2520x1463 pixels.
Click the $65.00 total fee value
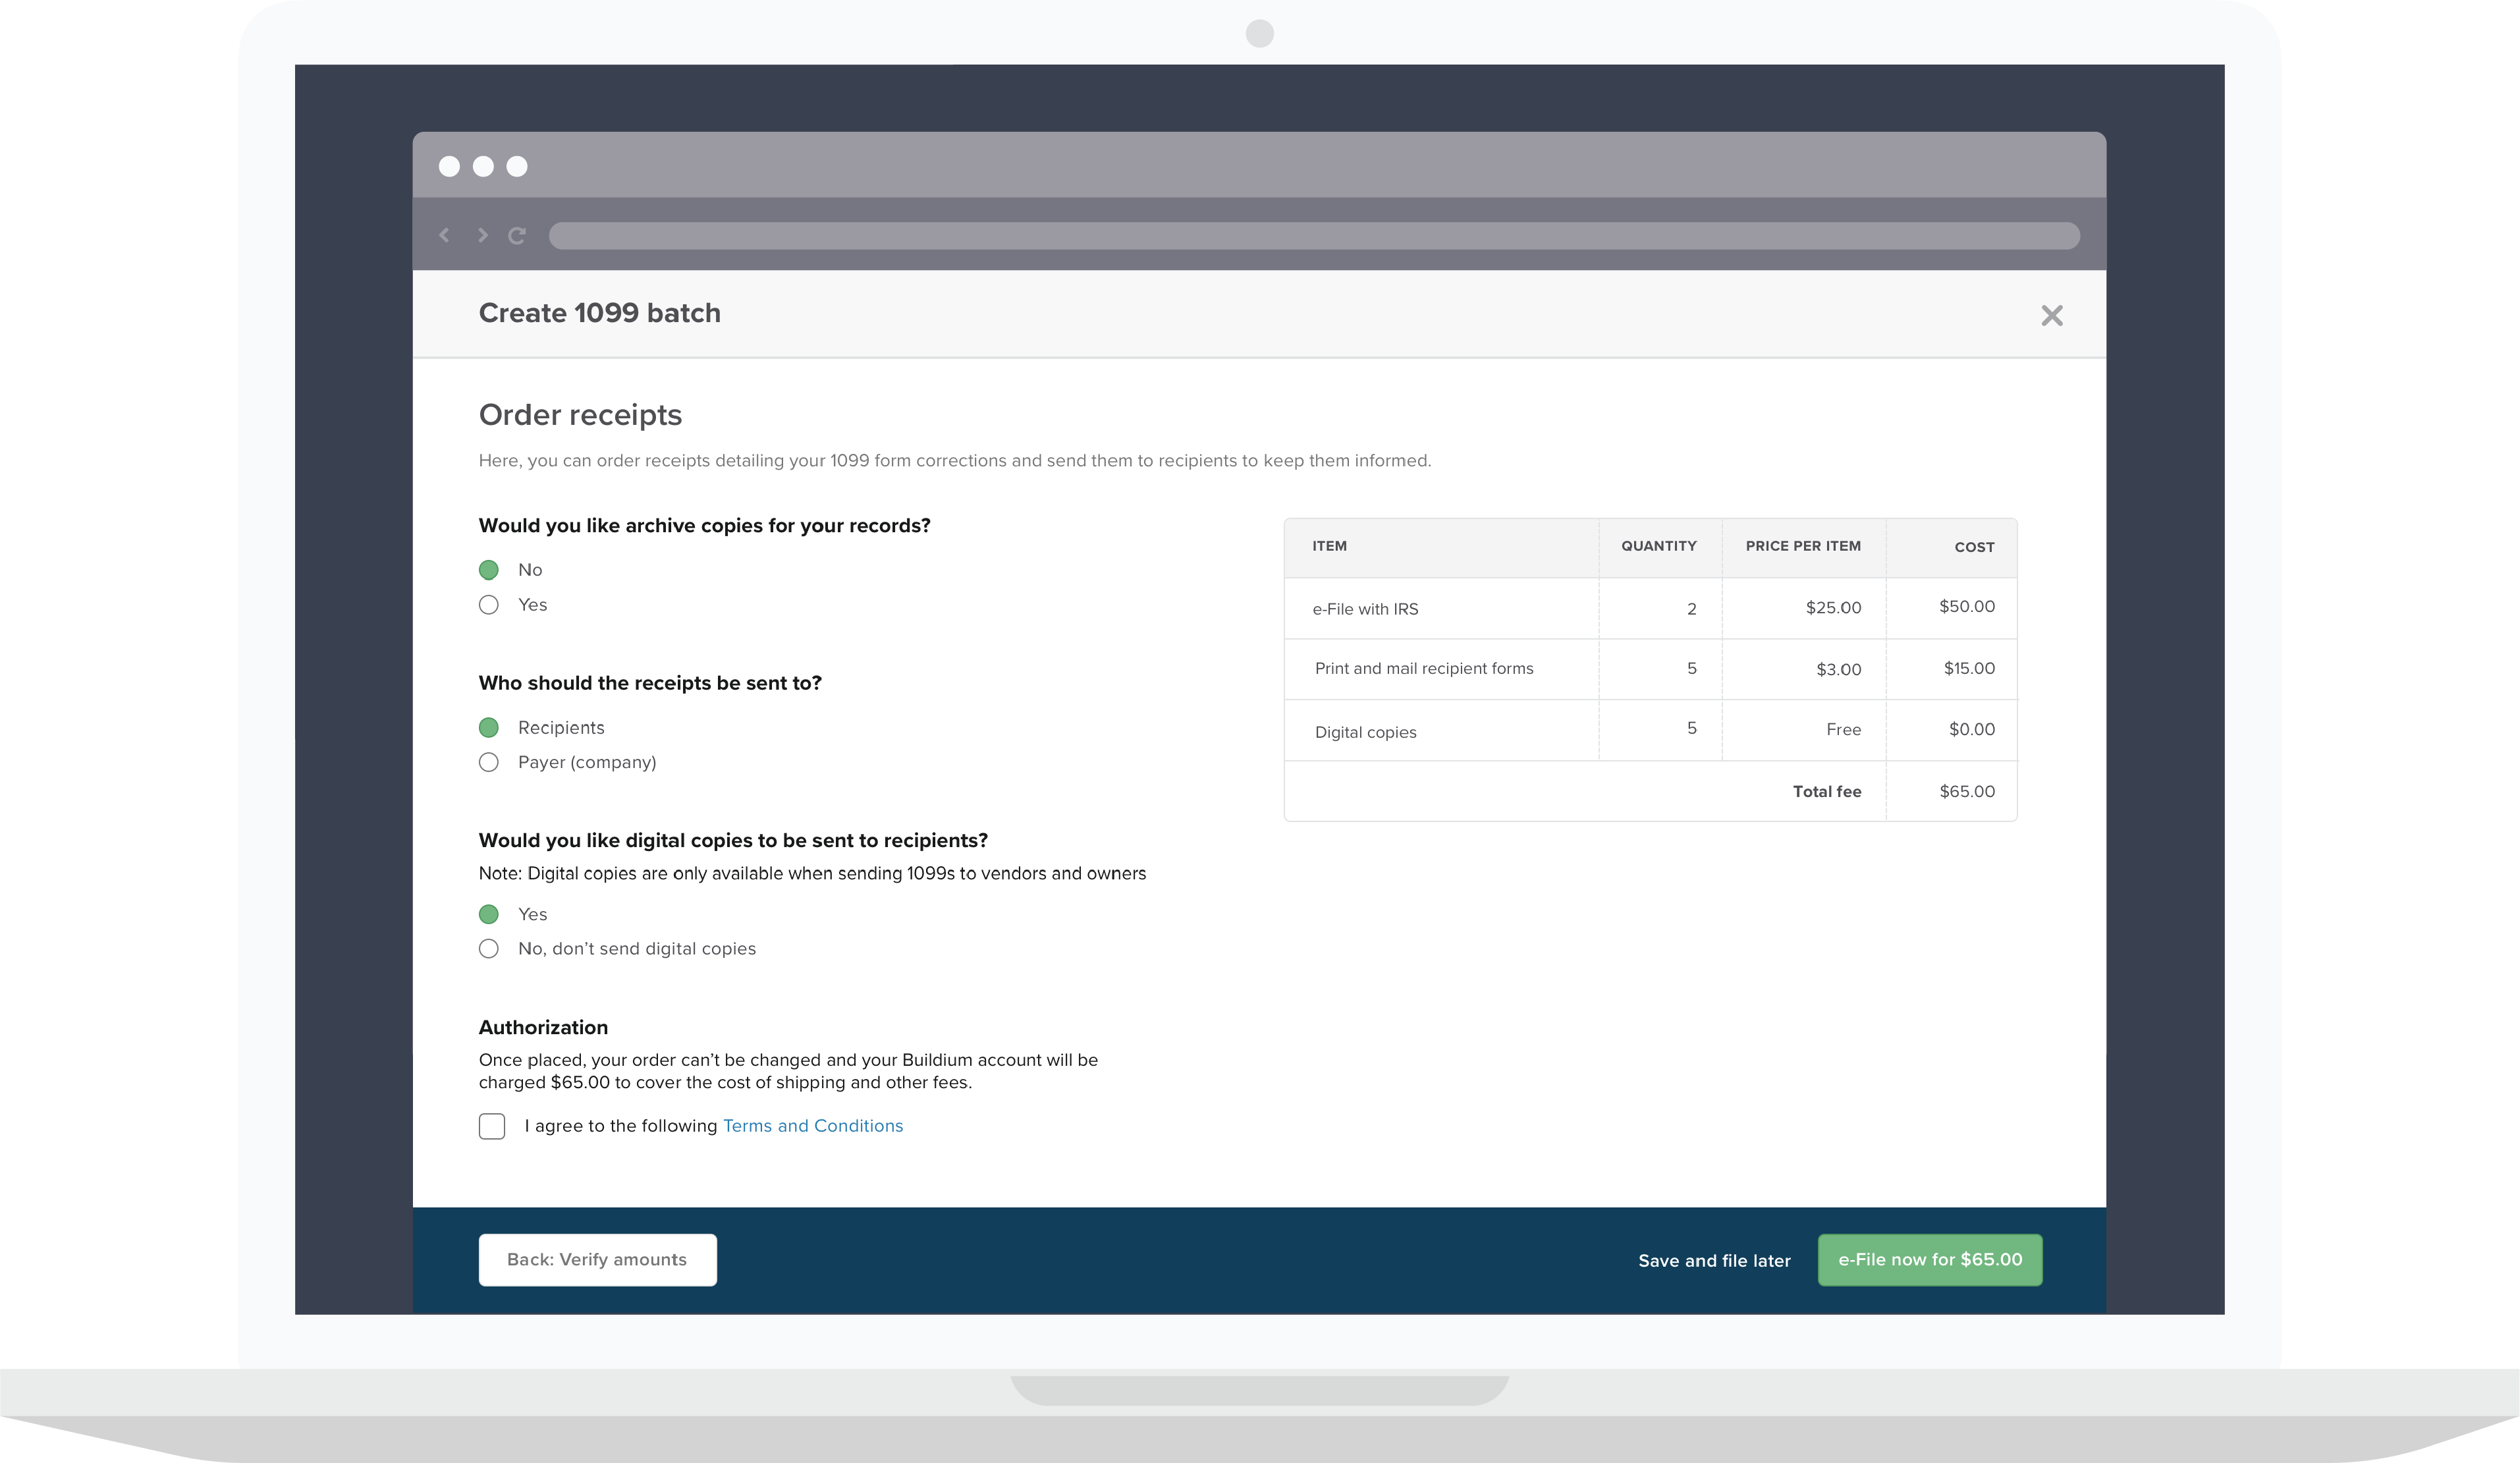pos(1967,792)
